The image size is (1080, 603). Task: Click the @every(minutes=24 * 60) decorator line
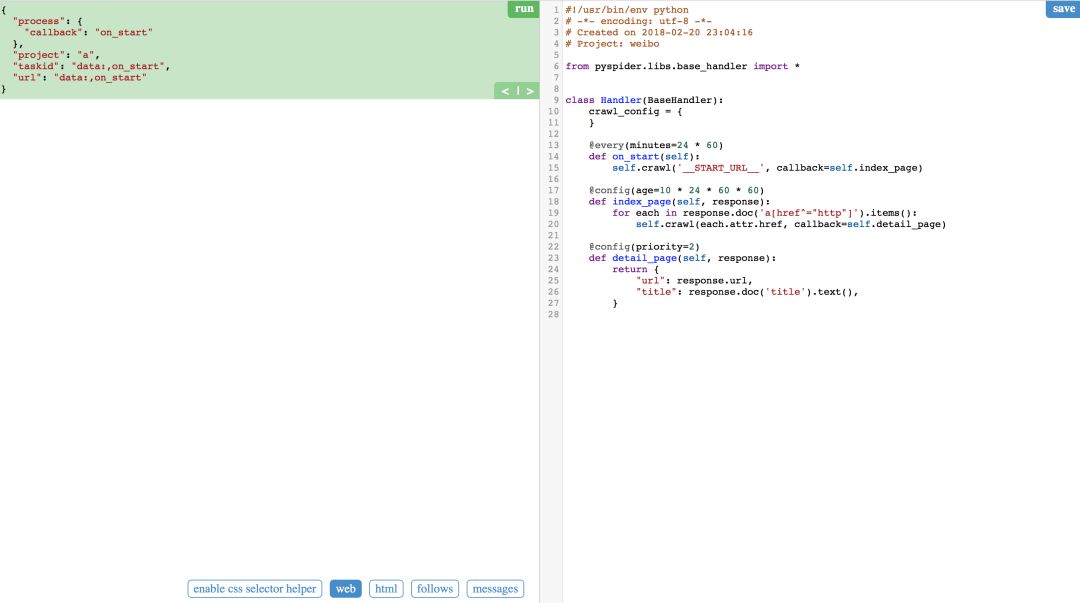(656, 145)
